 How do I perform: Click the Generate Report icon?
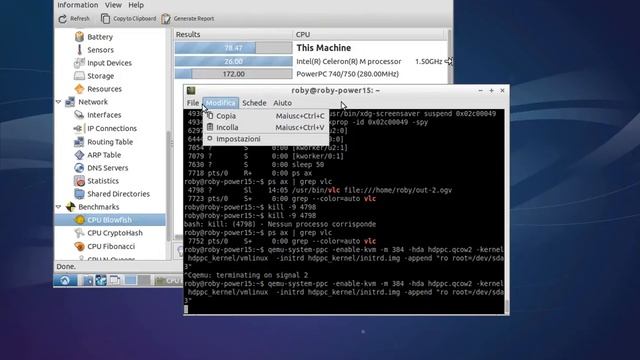pyautogui.click(x=166, y=19)
